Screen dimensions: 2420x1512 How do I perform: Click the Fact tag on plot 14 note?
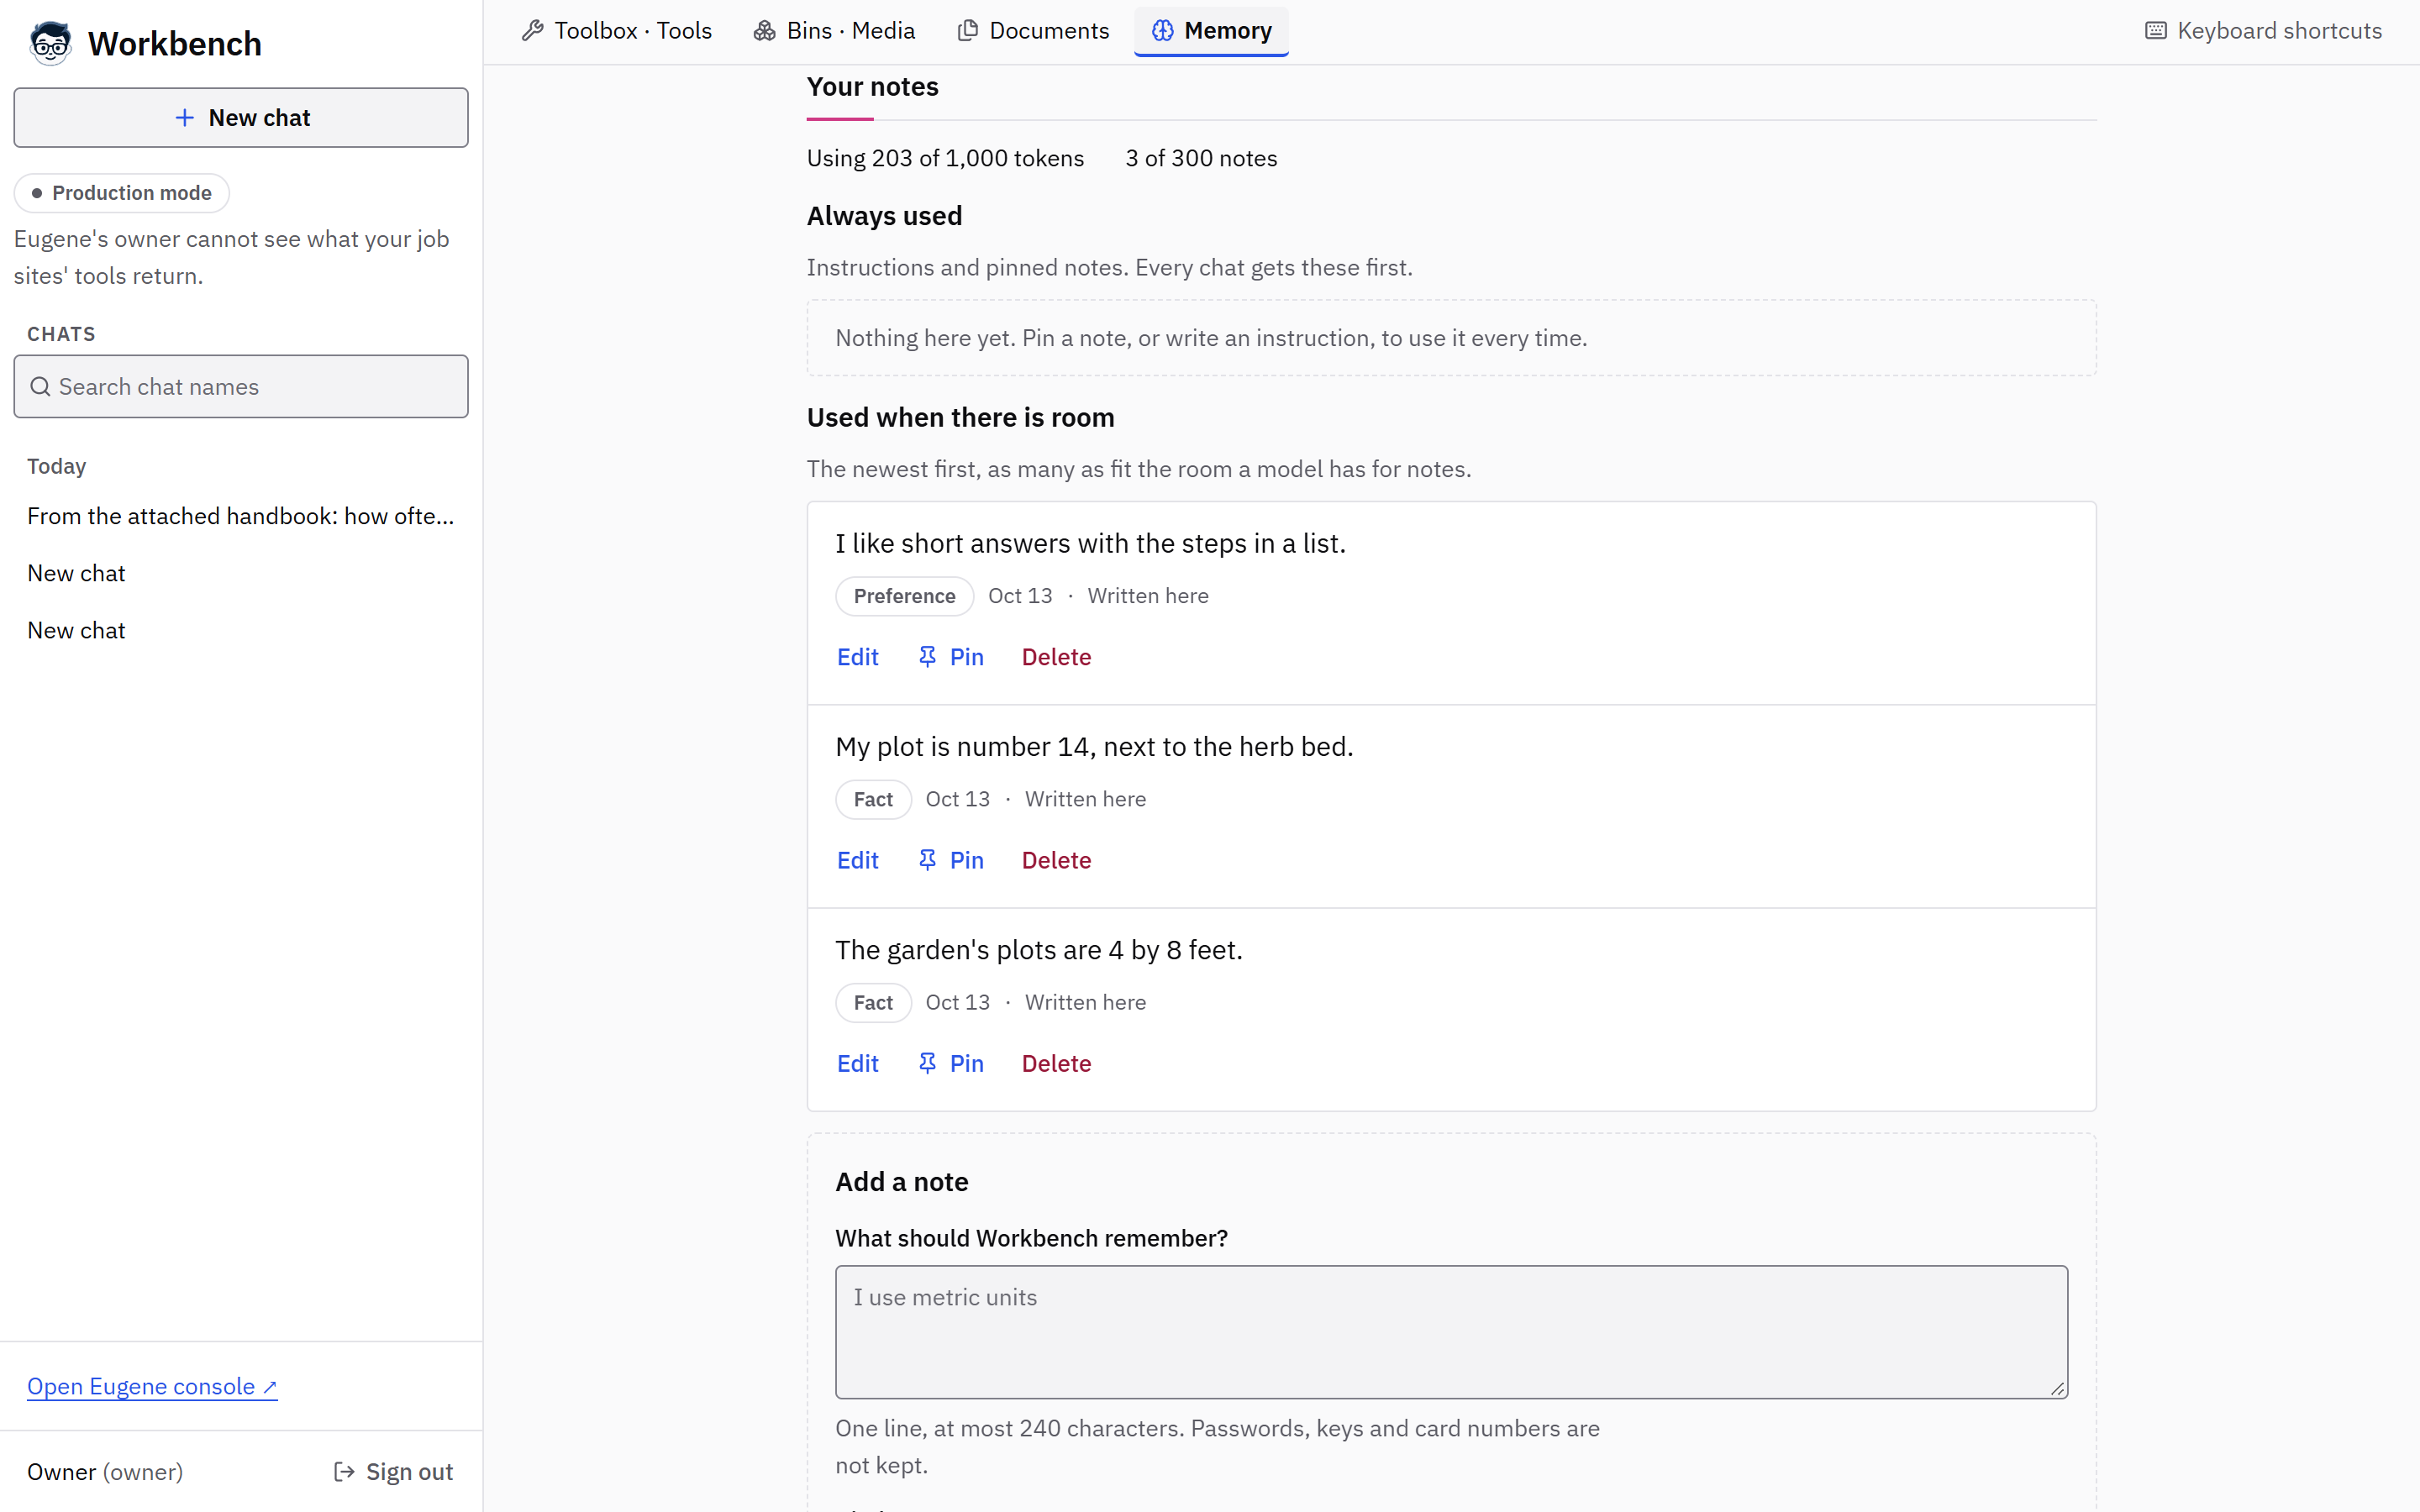[873, 799]
